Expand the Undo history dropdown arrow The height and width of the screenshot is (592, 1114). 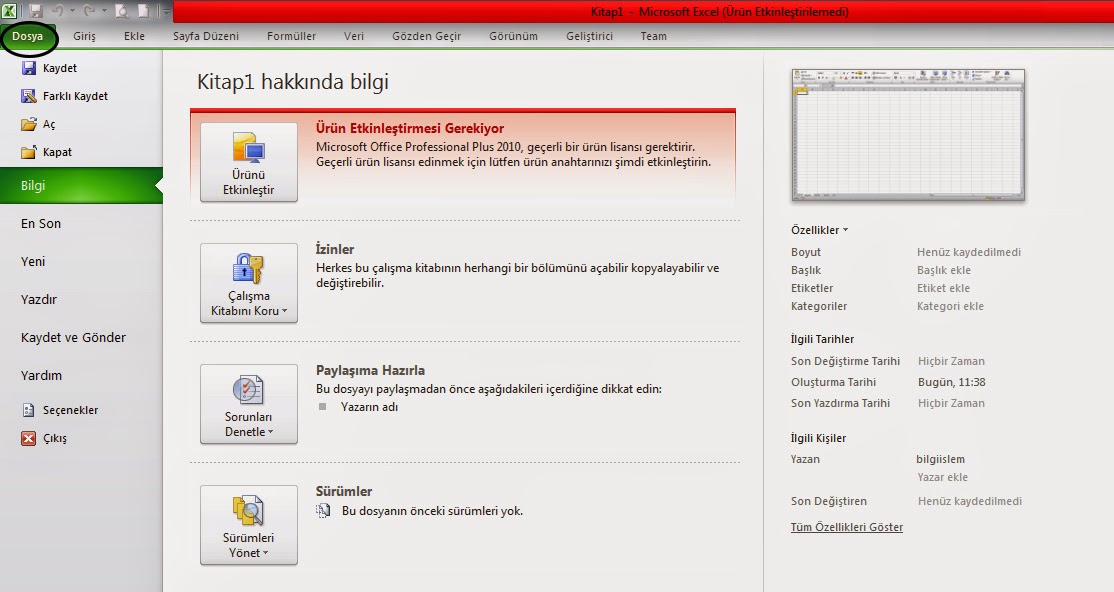tap(72, 9)
